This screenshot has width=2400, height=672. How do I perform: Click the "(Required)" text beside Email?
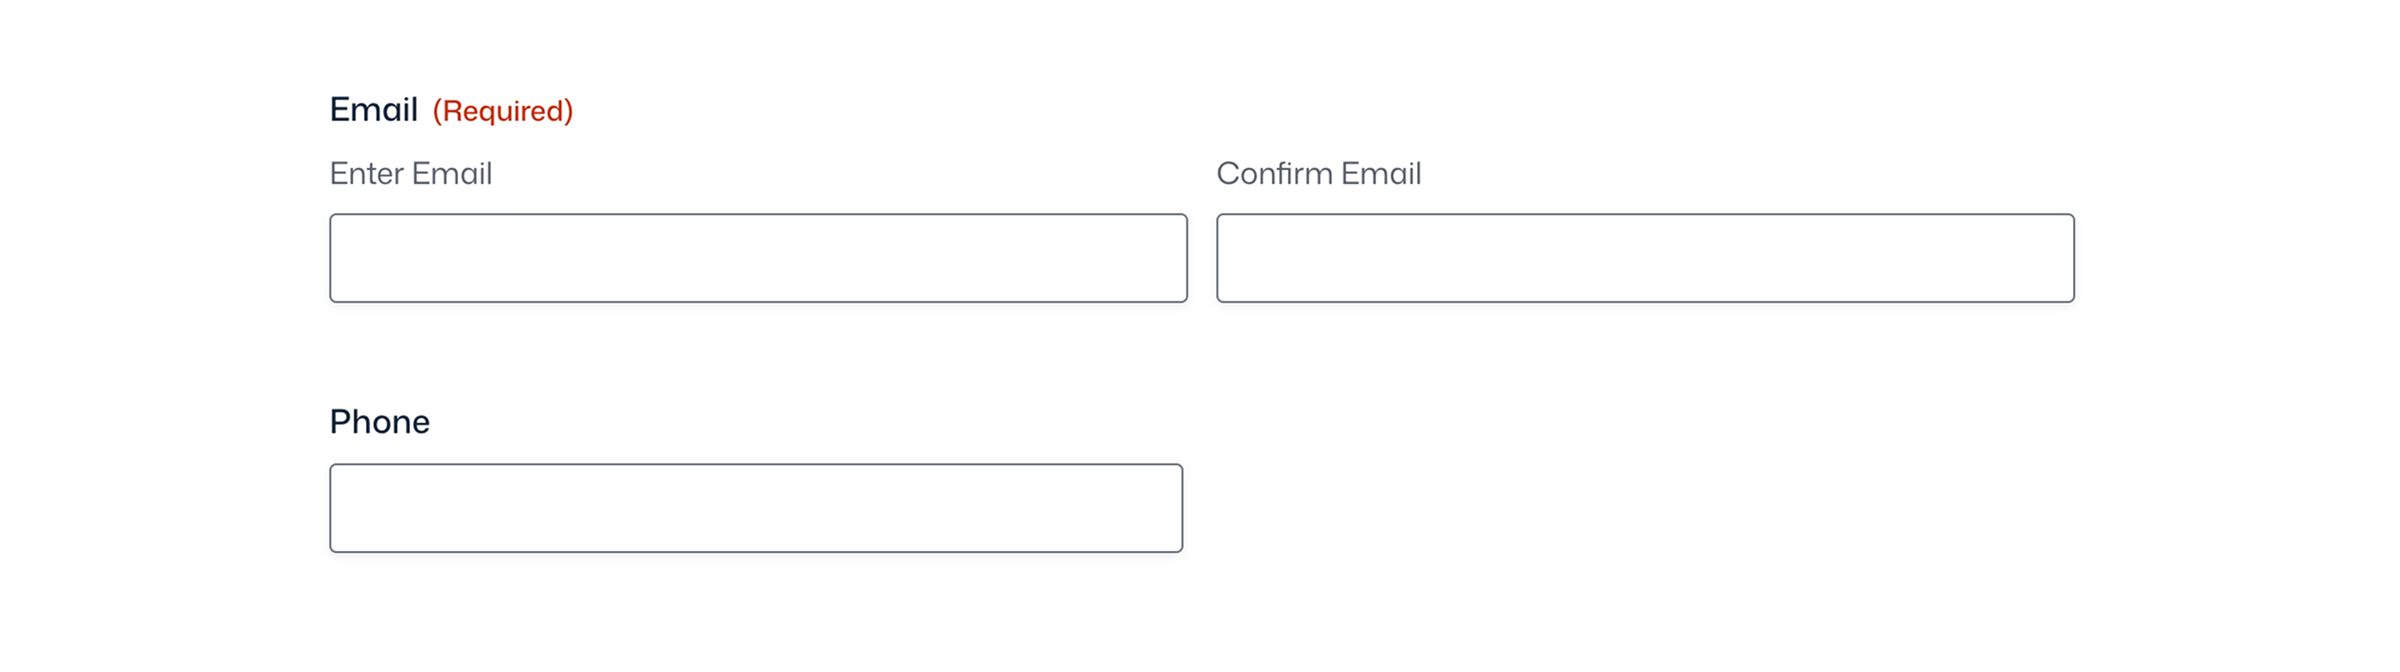coord(502,111)
